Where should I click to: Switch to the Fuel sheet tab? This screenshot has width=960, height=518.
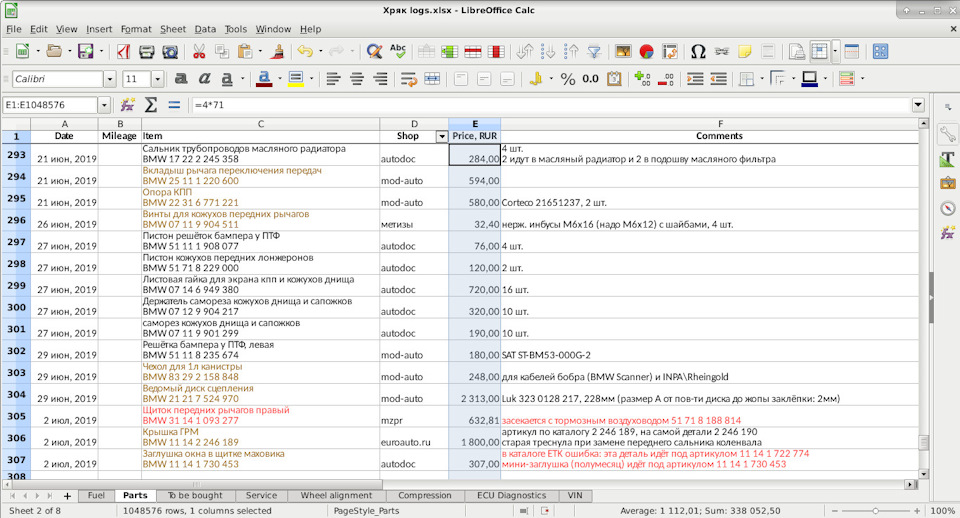click(96, 495)
